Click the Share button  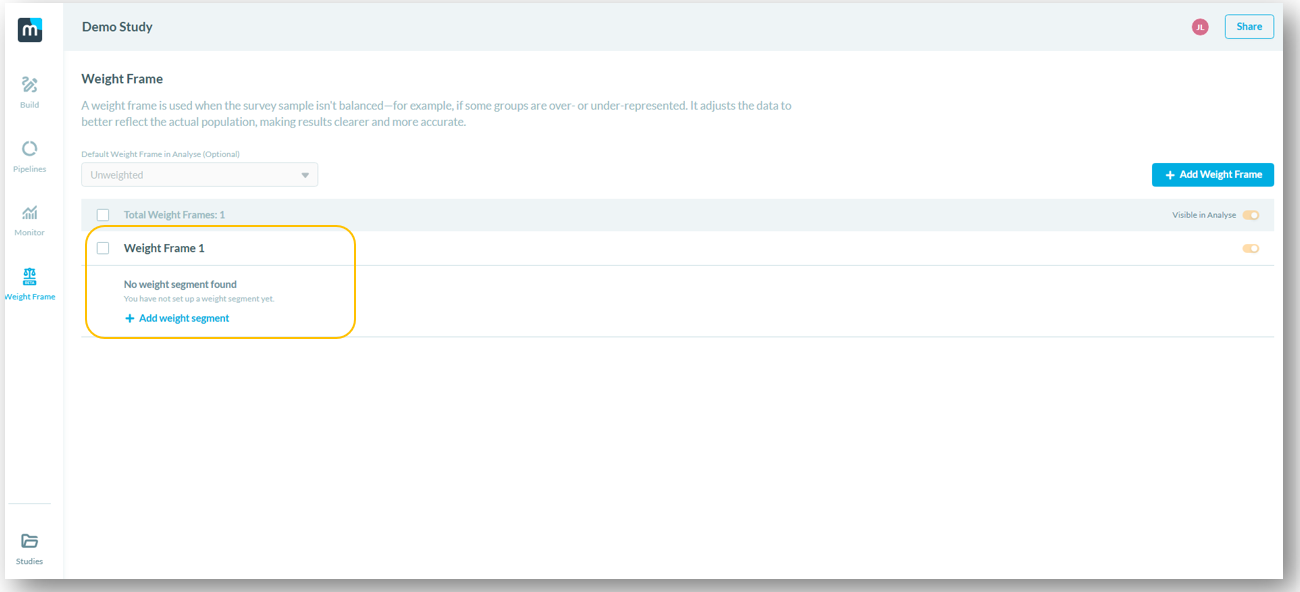click(x=1249, y=27)
